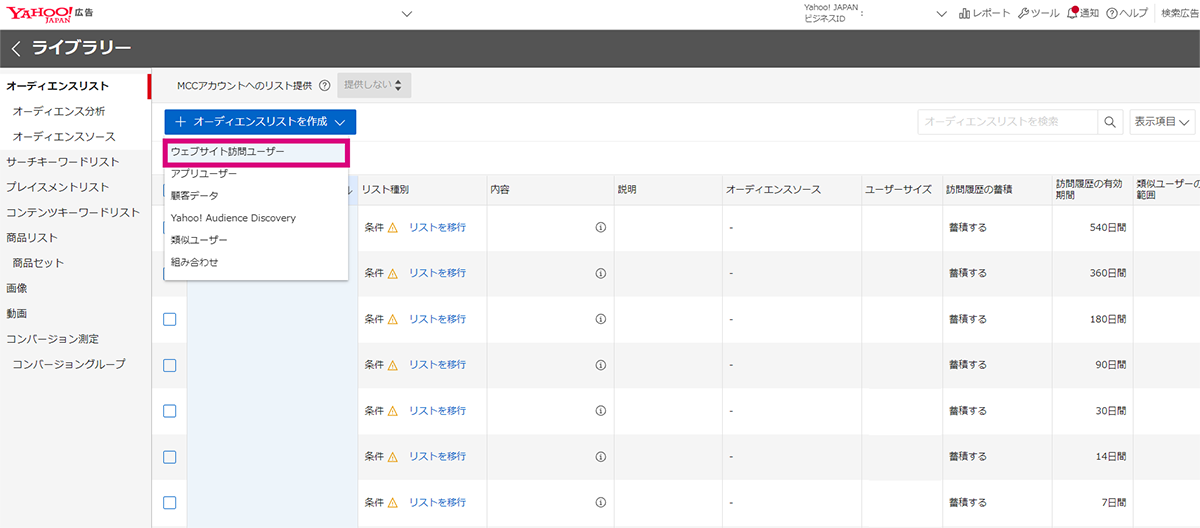Click the magnifier search icon button
The height and width of the screenshot is (528, 1200).
(x=1110, y=122)
